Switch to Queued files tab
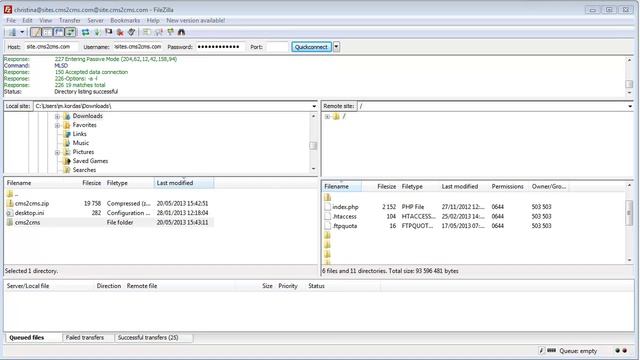 (x=27, y=338)
